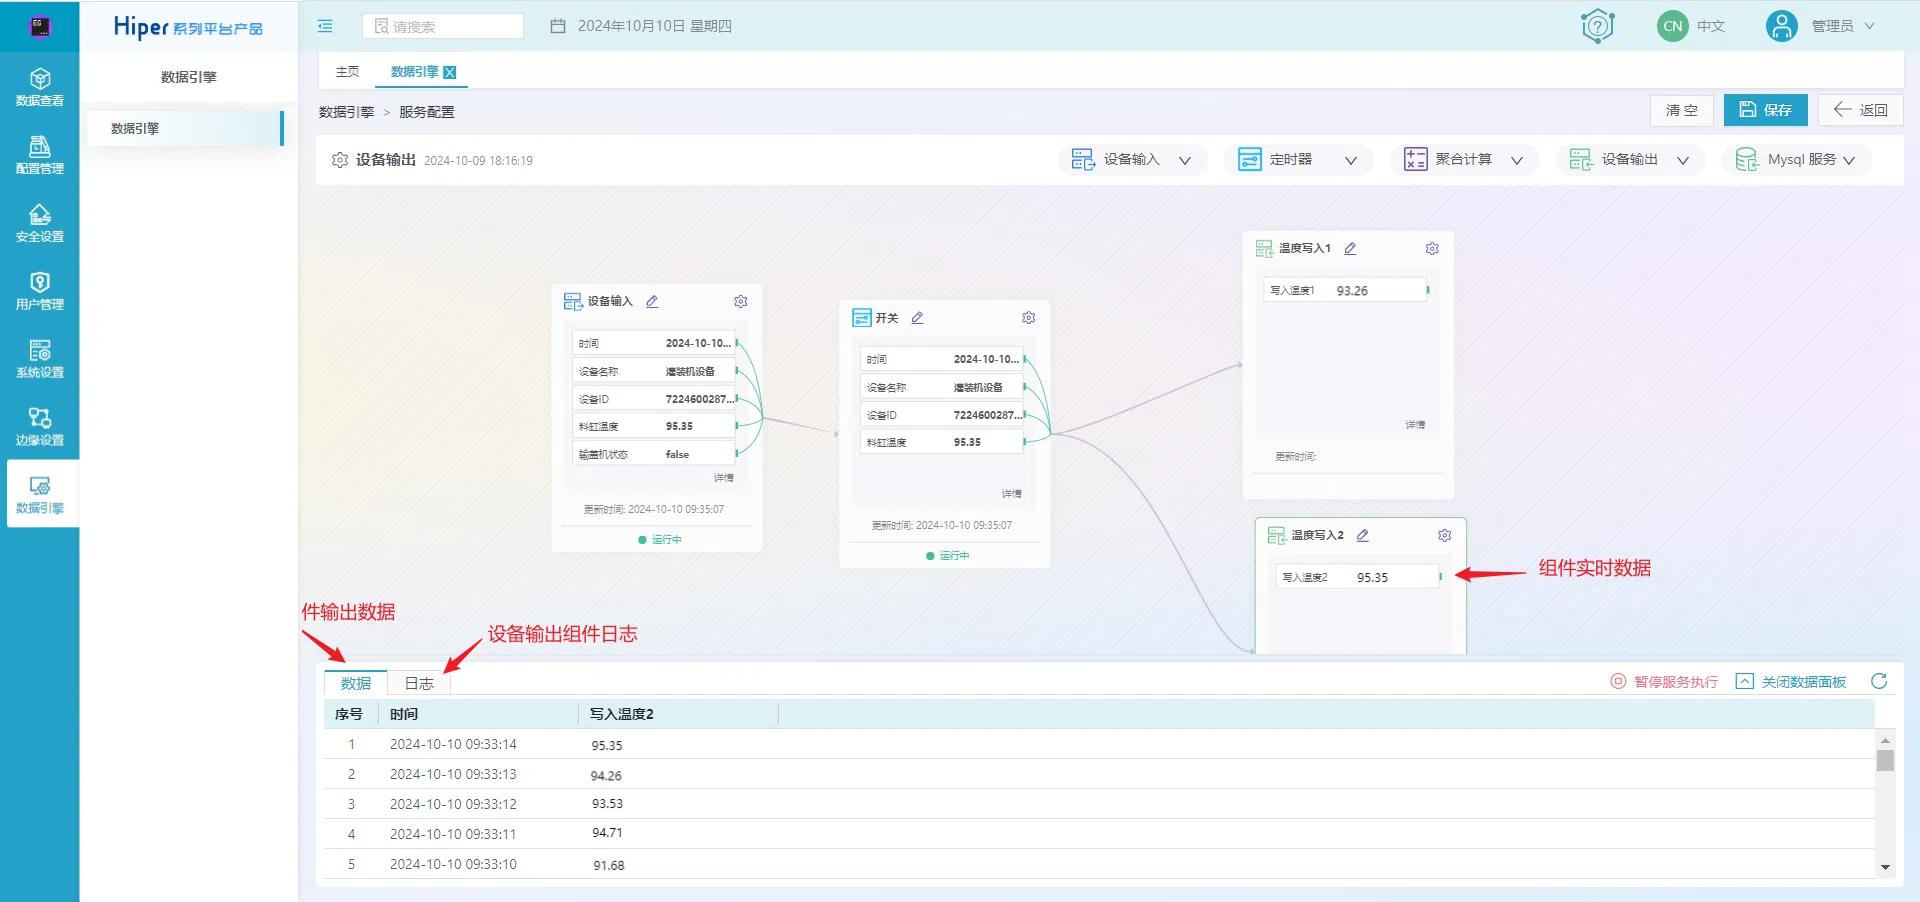Open 详情 link on 开关 node
Screen dimensions: 1920x902
[x=1012, y=494]
